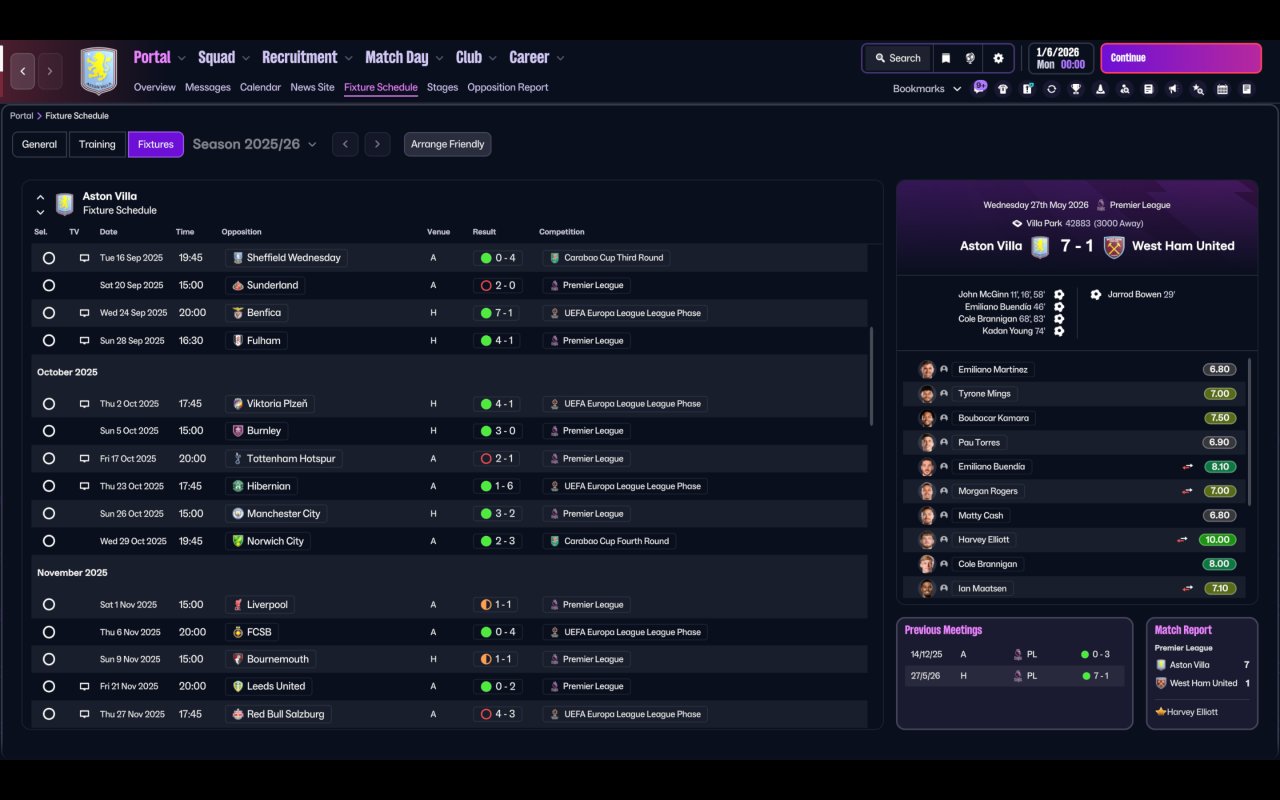Open the shirt kit bookmark icon
This screenshot has height=800, width=1280.
(x=1003, y=89)
